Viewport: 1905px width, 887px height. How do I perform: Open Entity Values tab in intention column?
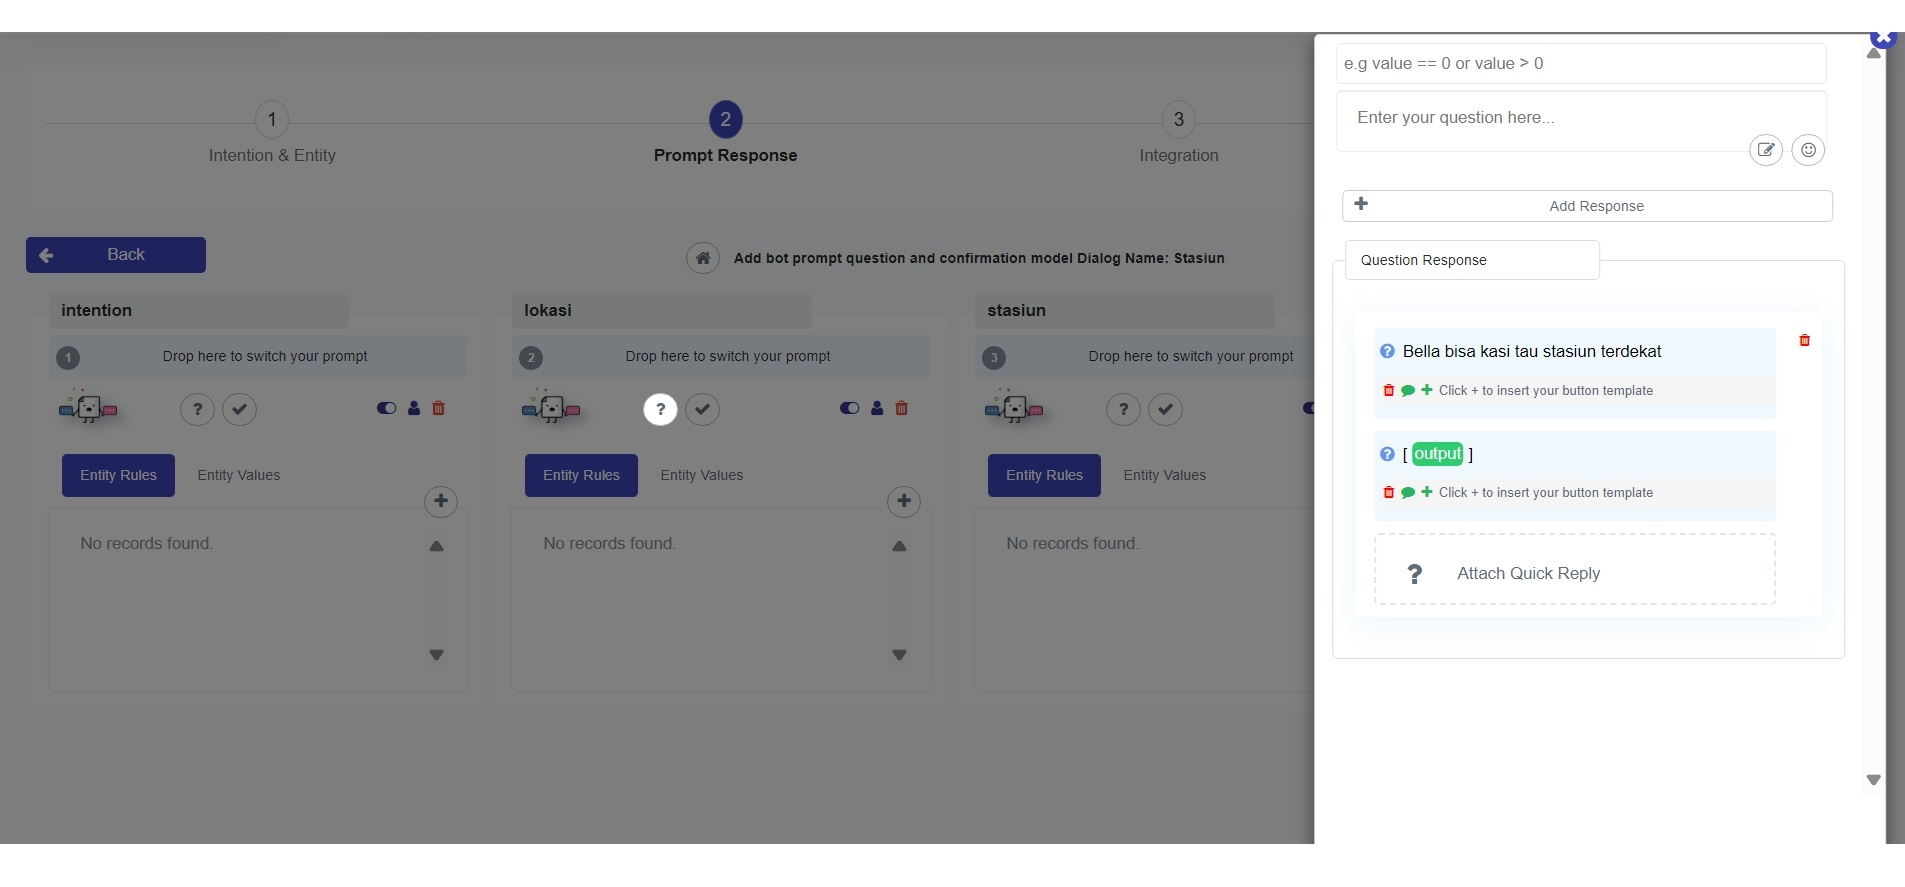pos(238,475)
